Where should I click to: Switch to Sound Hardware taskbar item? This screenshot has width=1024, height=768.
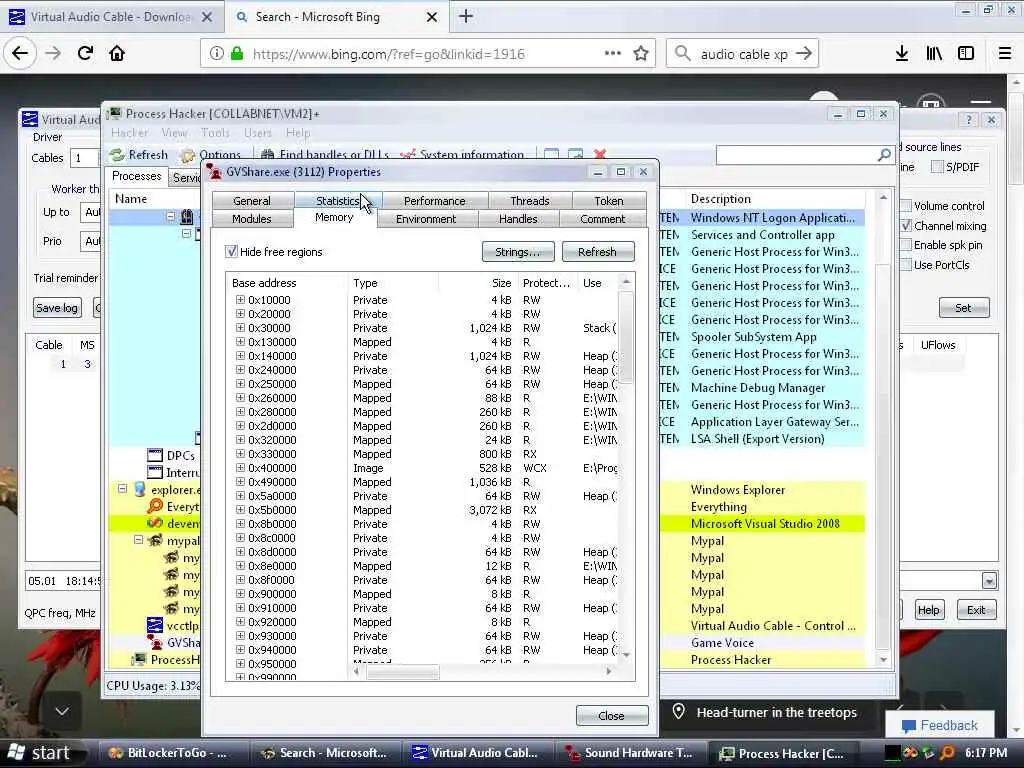click(630, 753)
